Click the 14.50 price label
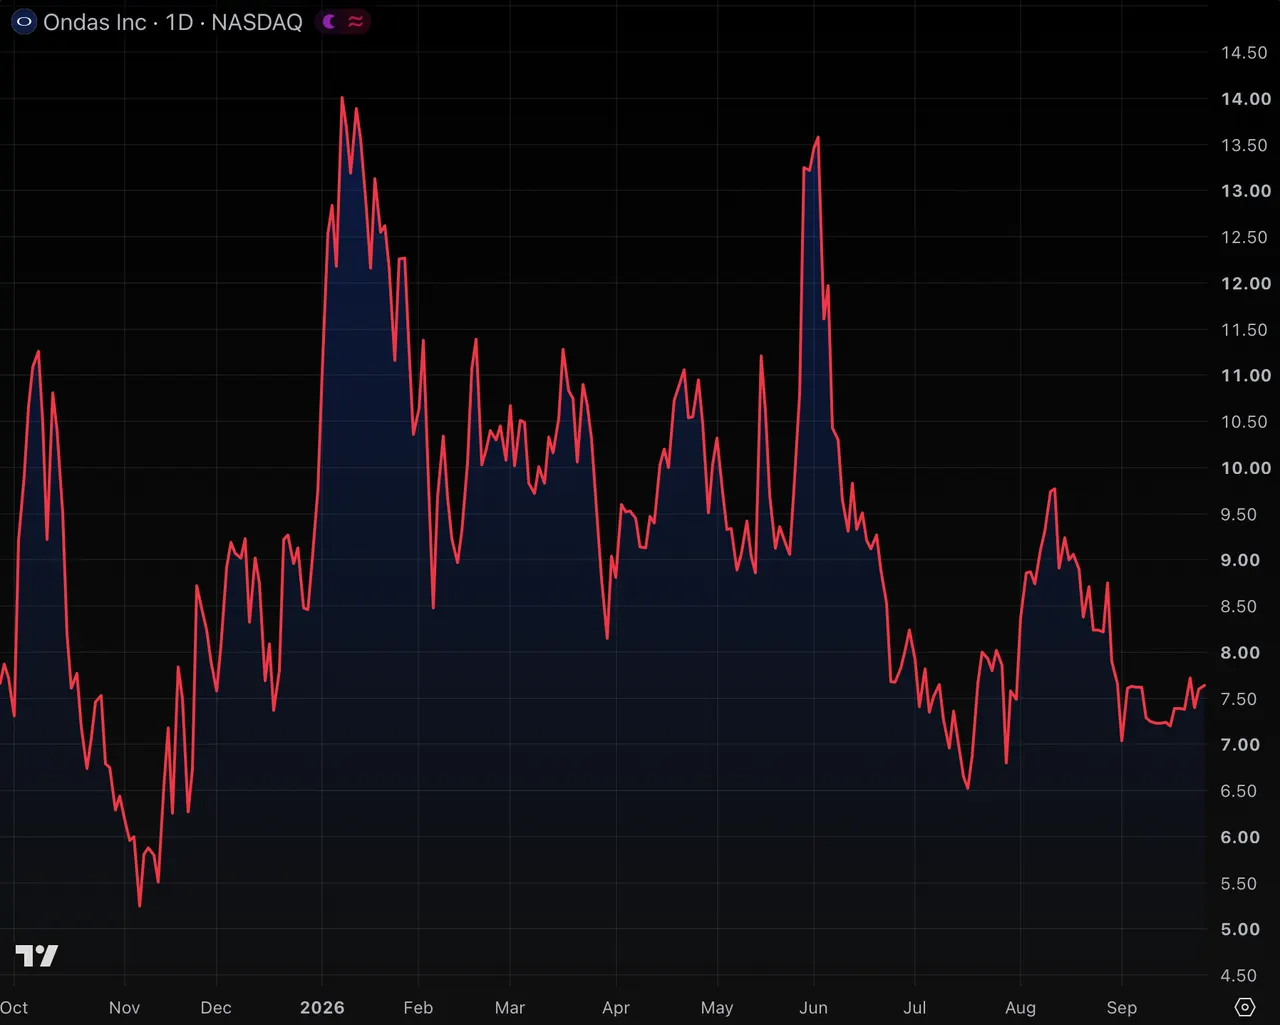1280x1025 pixels. click(x=1244, y=53)
